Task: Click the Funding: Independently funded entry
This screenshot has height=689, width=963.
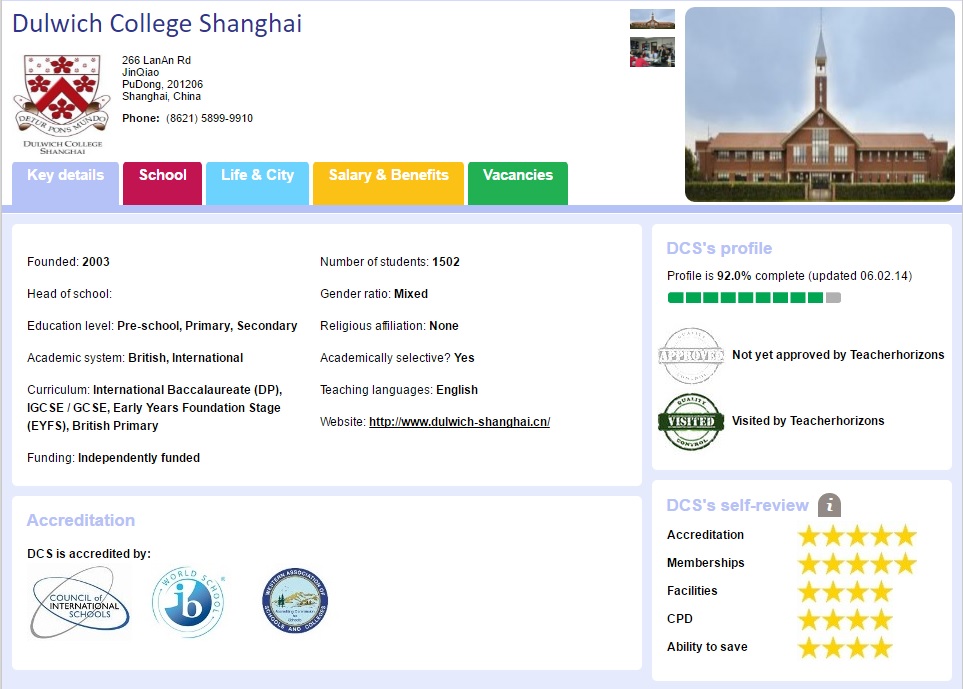Action: (x=114, y=458)
